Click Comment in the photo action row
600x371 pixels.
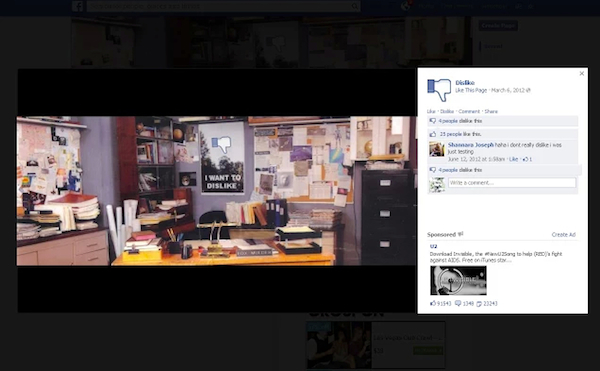[469, 111]
